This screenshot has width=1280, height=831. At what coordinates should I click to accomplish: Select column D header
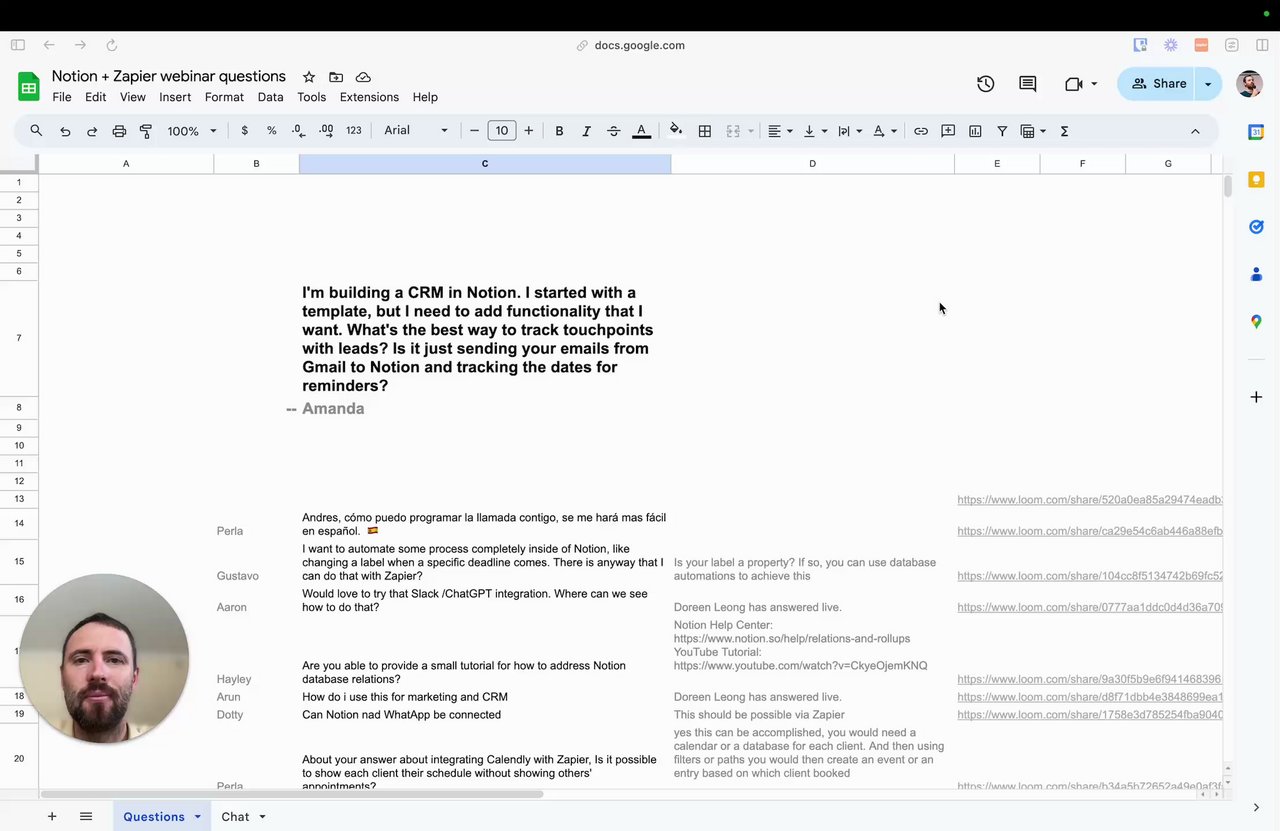click(812, 164)
